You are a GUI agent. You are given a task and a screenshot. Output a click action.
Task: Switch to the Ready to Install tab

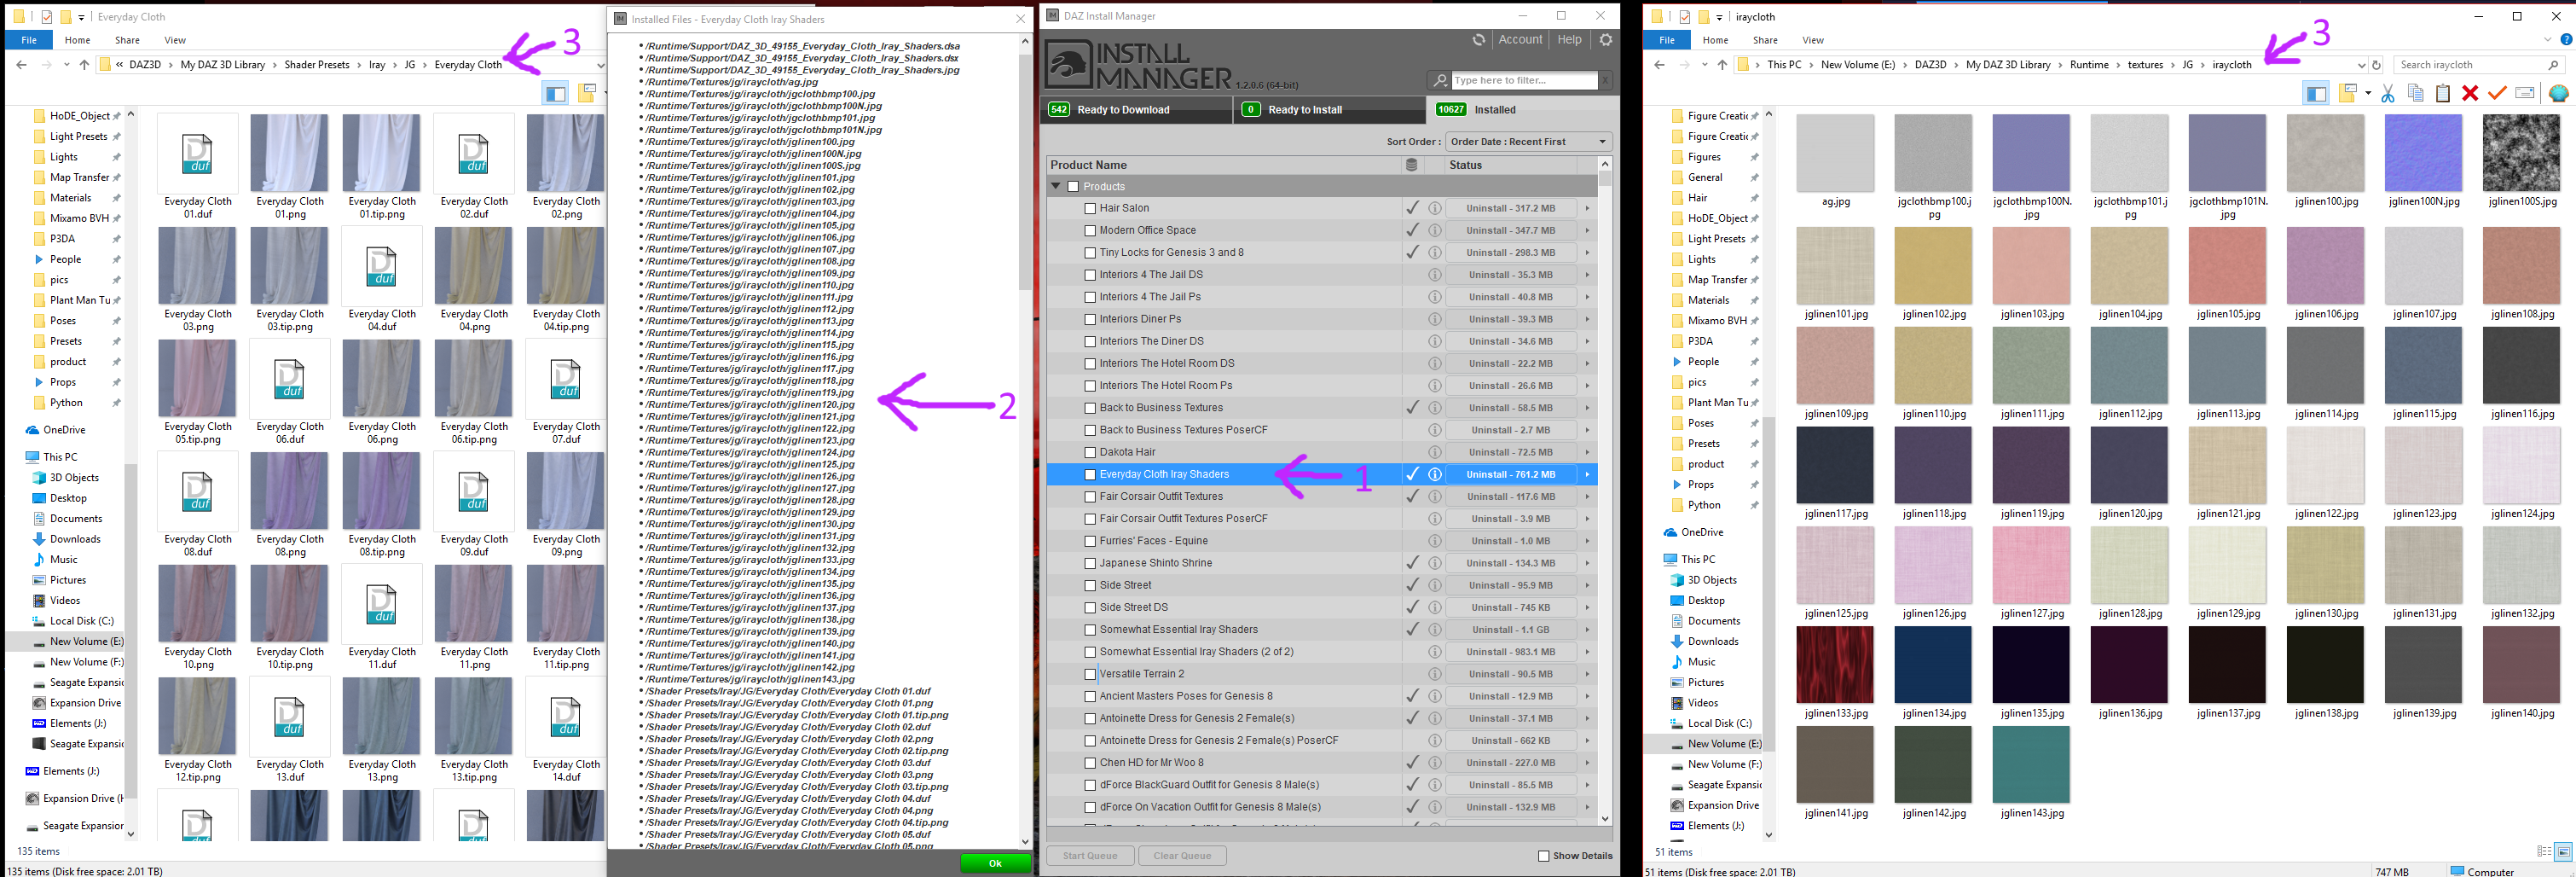pos(1329,110)
